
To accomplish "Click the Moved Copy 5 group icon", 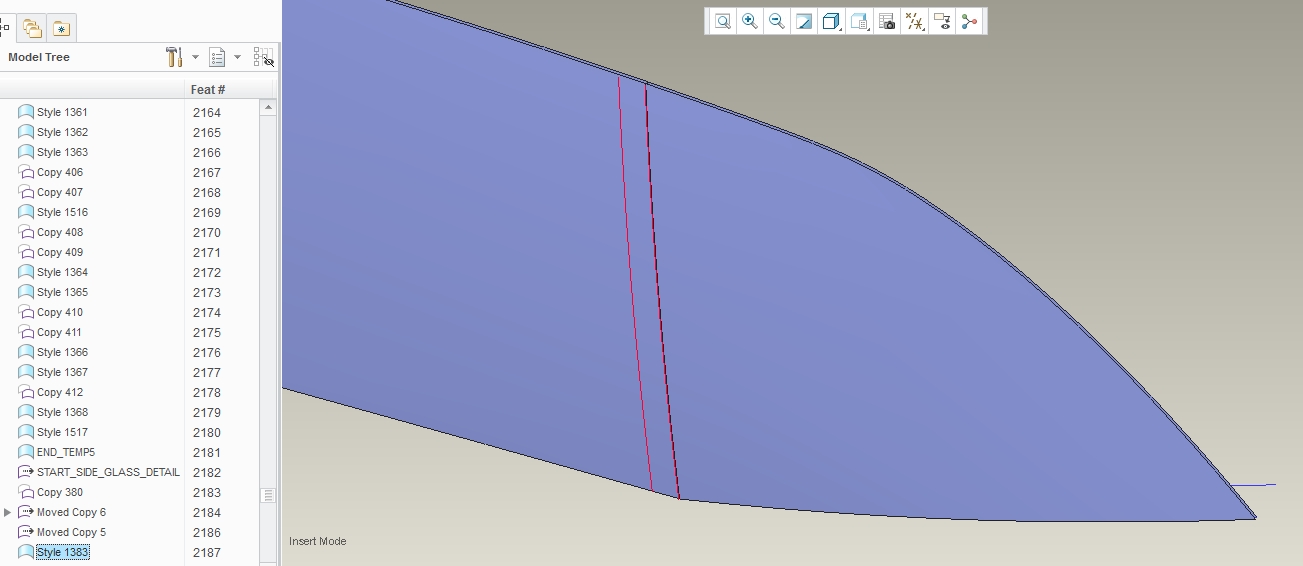I will [26, 532].
